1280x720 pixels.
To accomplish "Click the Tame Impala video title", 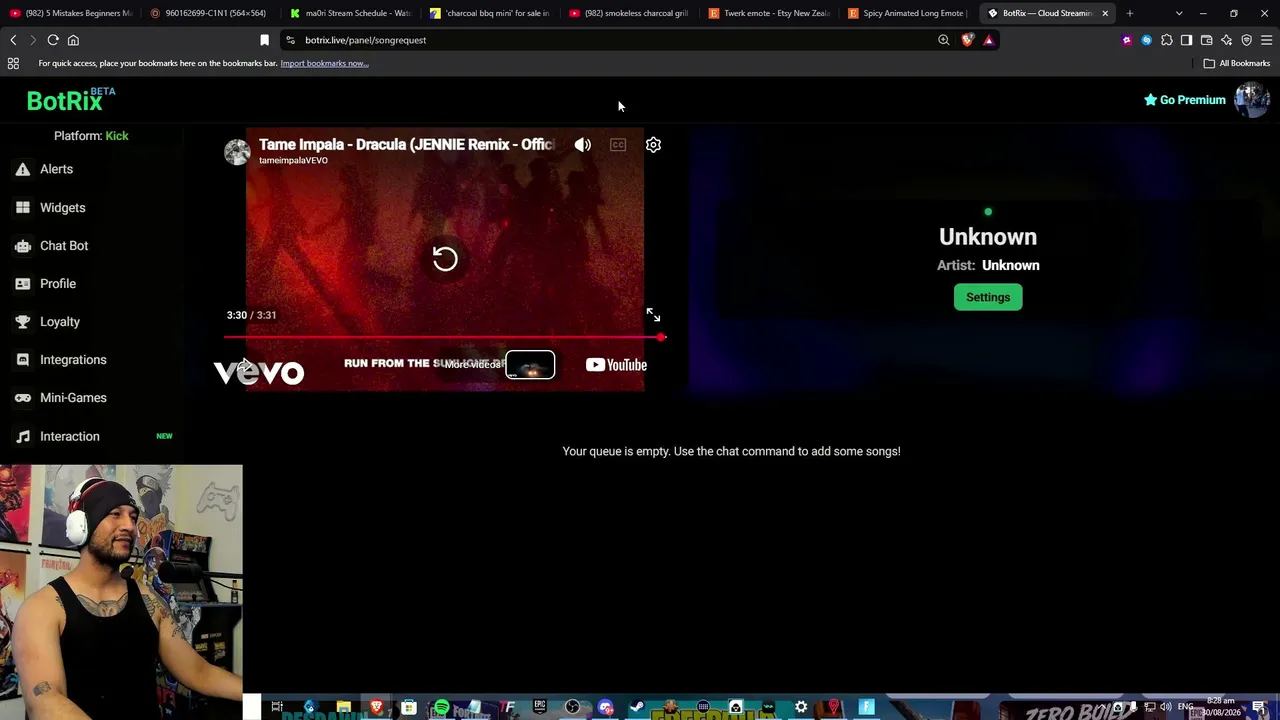I will click(406, 145).
